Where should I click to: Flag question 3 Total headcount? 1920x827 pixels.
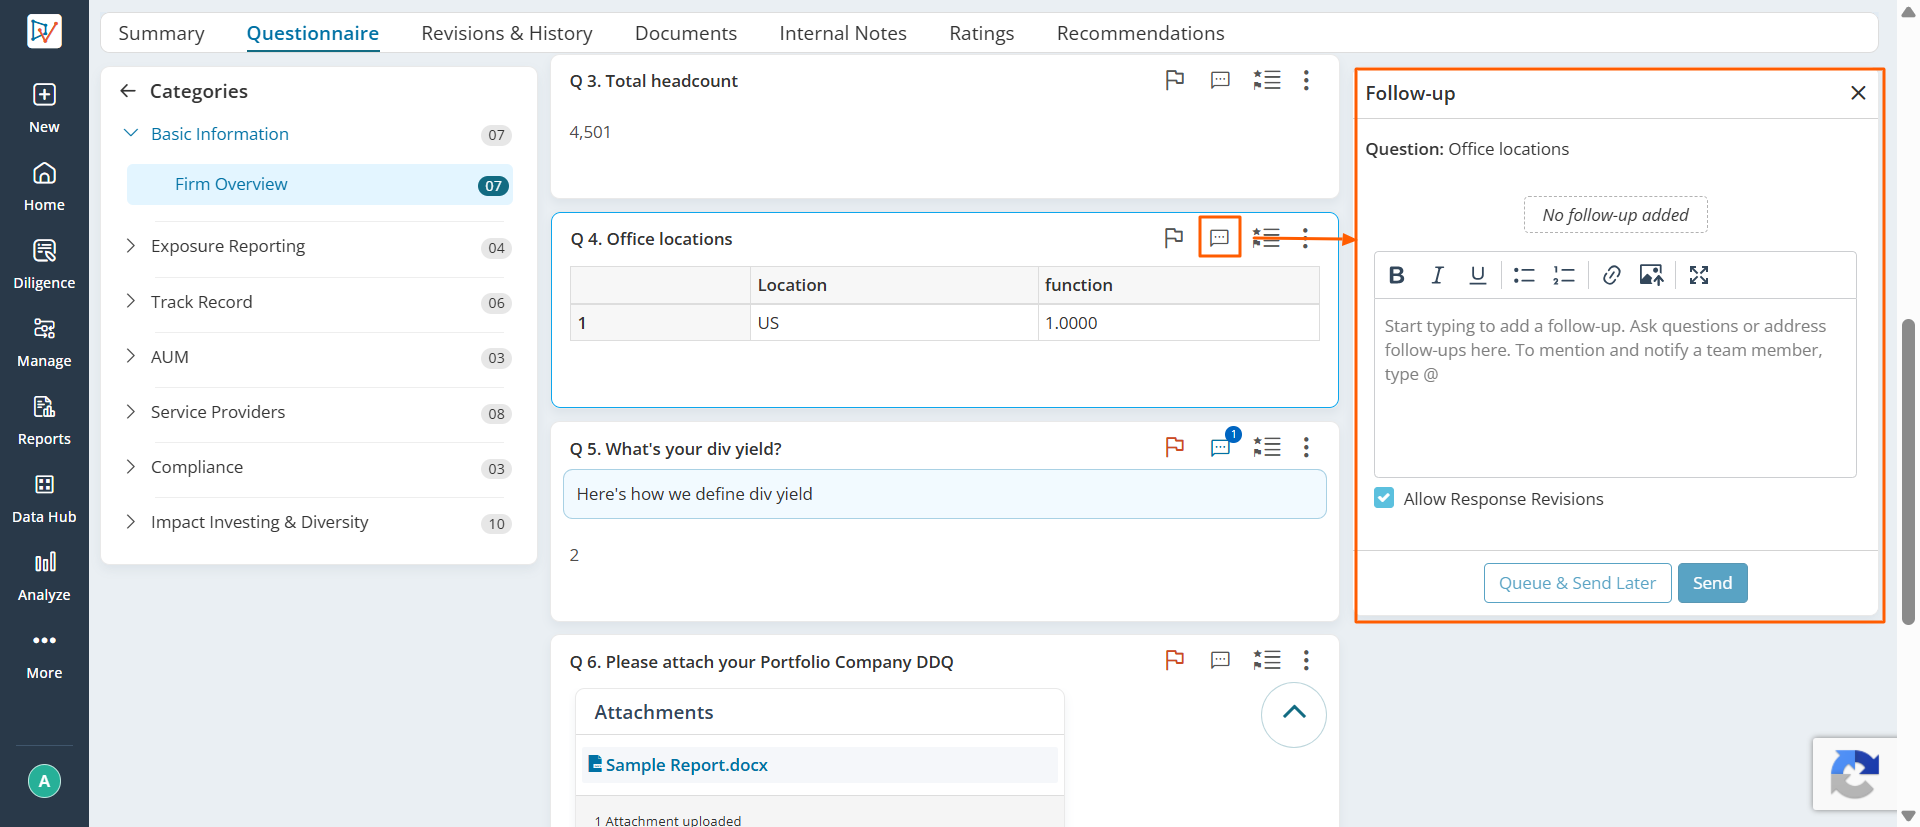pos(1175,80)
